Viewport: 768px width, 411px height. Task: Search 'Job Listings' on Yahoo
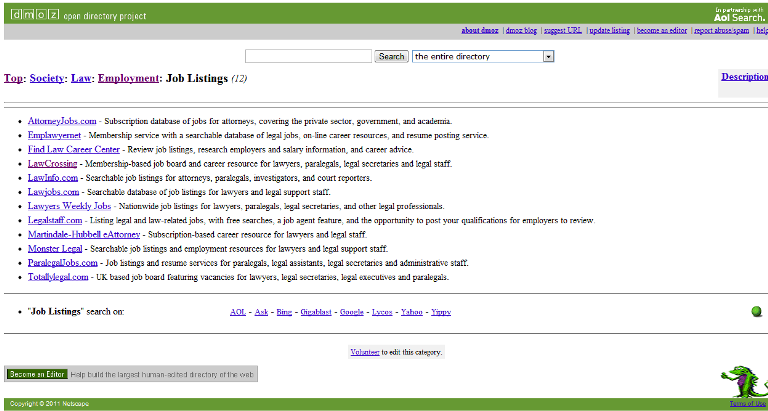(x=412, y=312)
